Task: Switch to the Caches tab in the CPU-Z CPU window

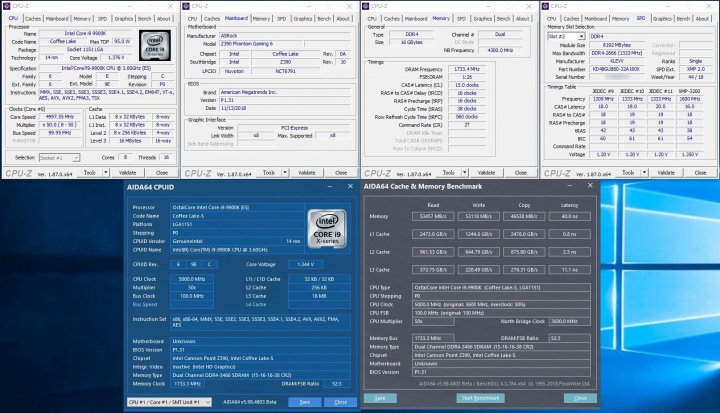Action: point(33,19)
